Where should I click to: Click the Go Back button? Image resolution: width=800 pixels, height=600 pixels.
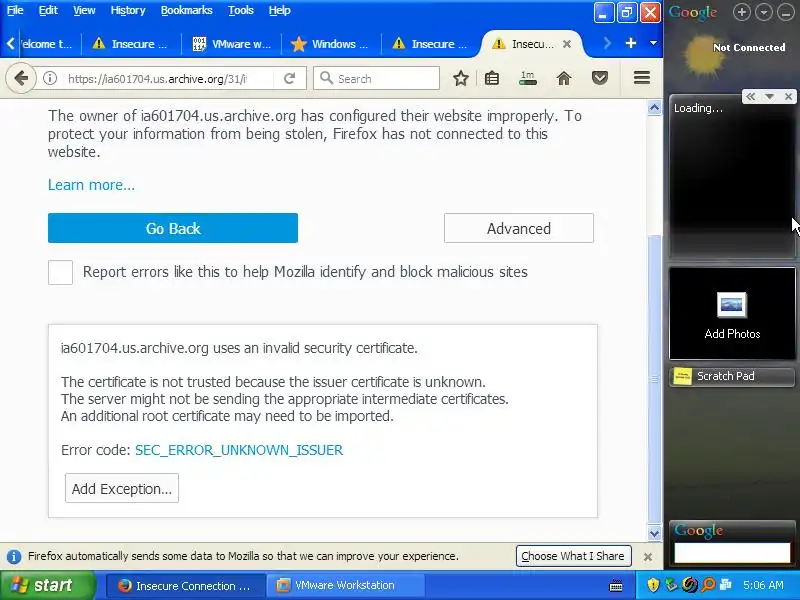point(173,228)
